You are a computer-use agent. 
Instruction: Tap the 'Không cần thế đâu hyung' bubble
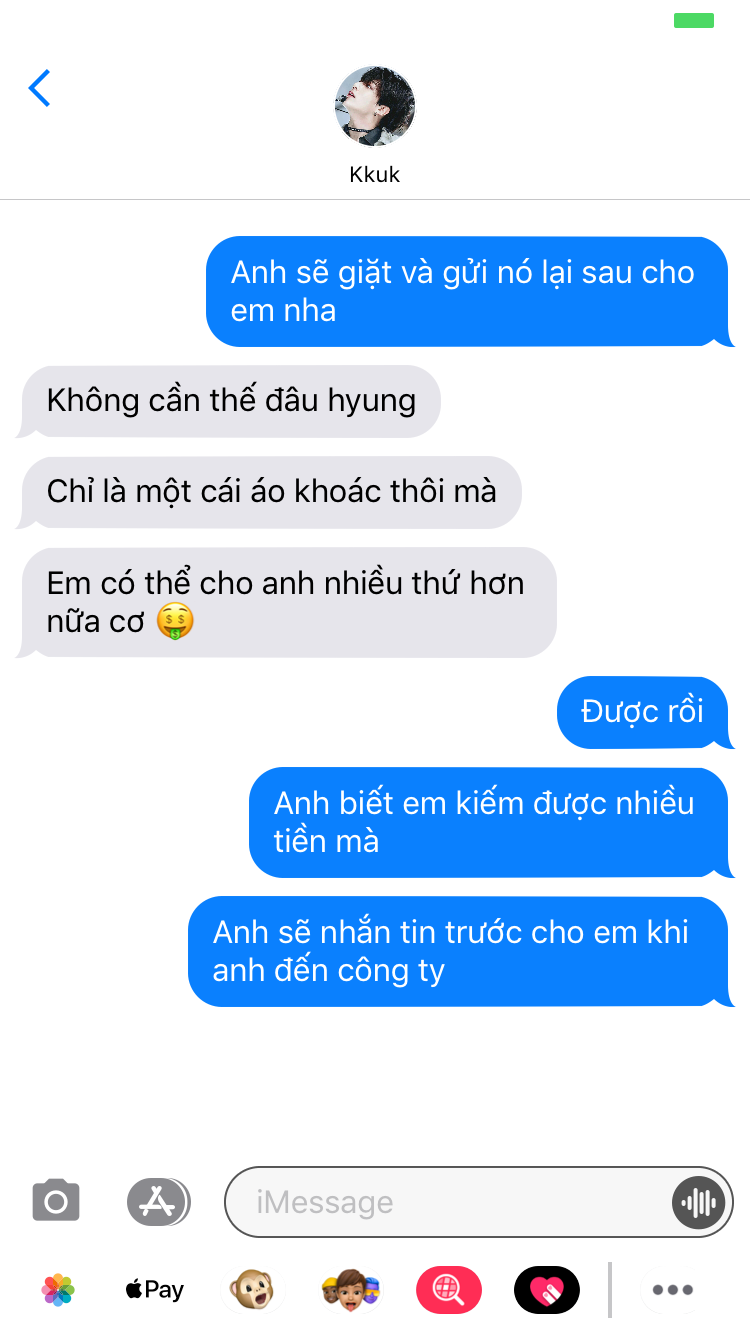point(230,401)
